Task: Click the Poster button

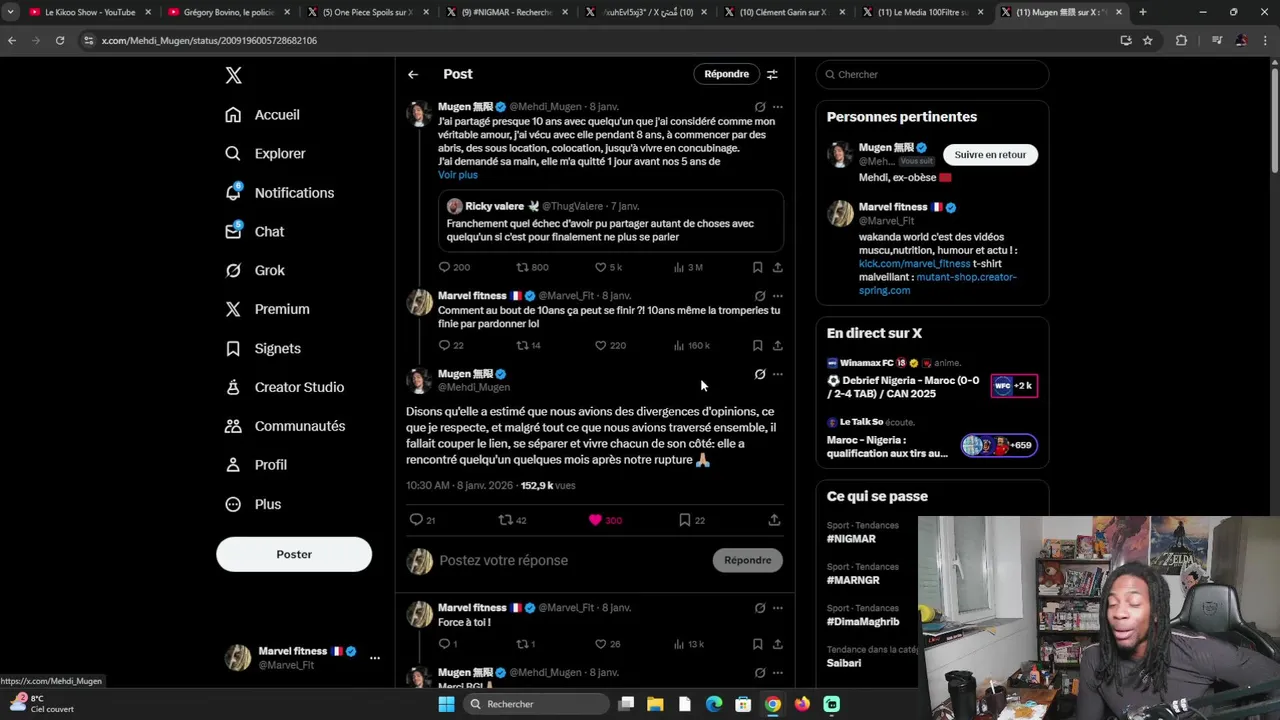Action: coord(294,554)
